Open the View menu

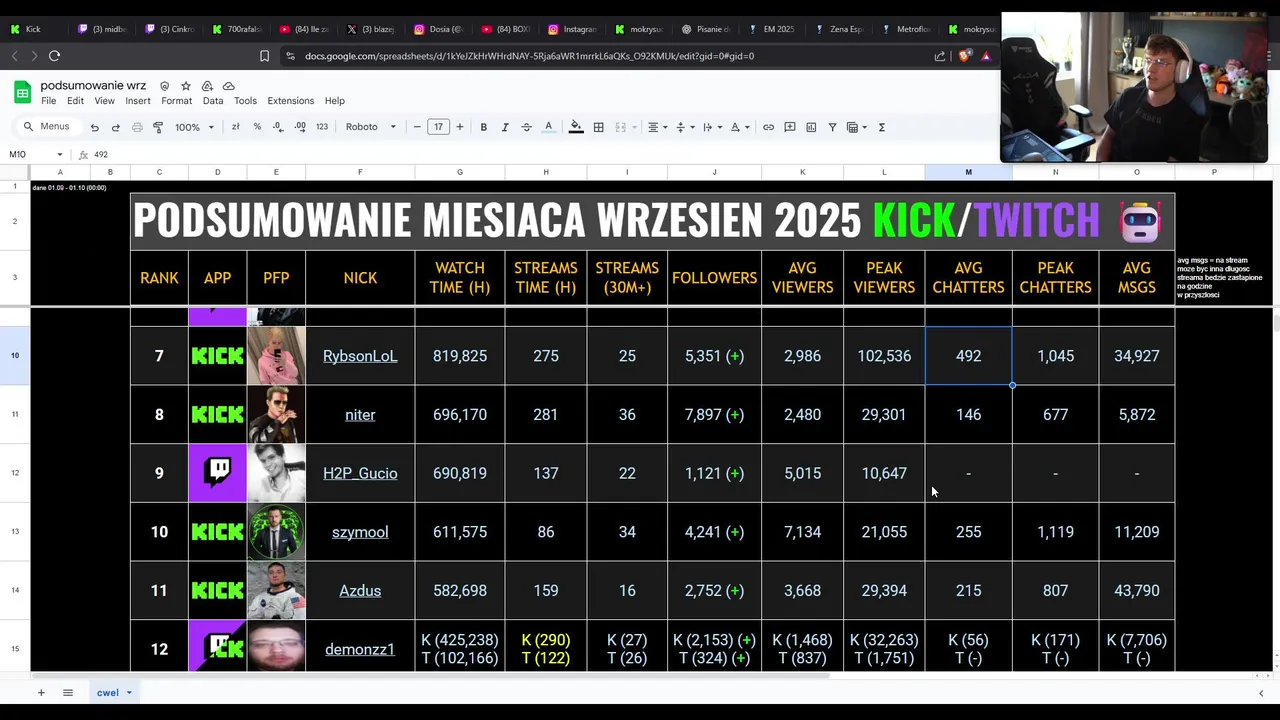click(x=104, y=101)
